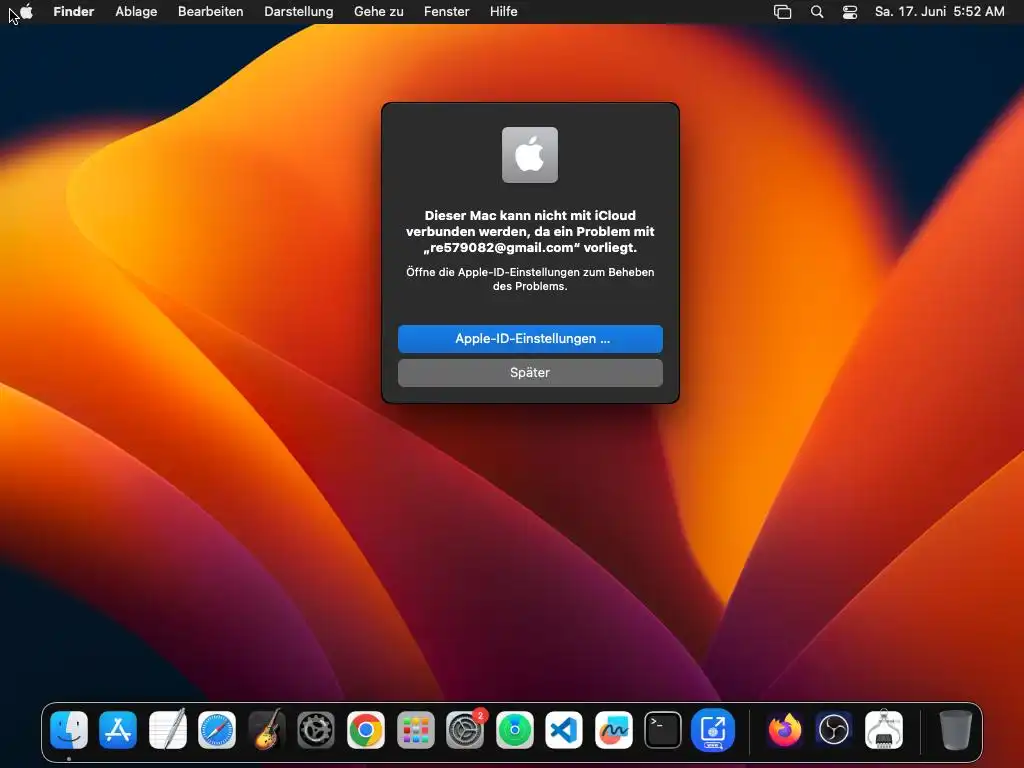Launch Terminal from the Dock
The height and width of the screenshot is (768, 1024).
pyautogui.click(x=663, y=729)
